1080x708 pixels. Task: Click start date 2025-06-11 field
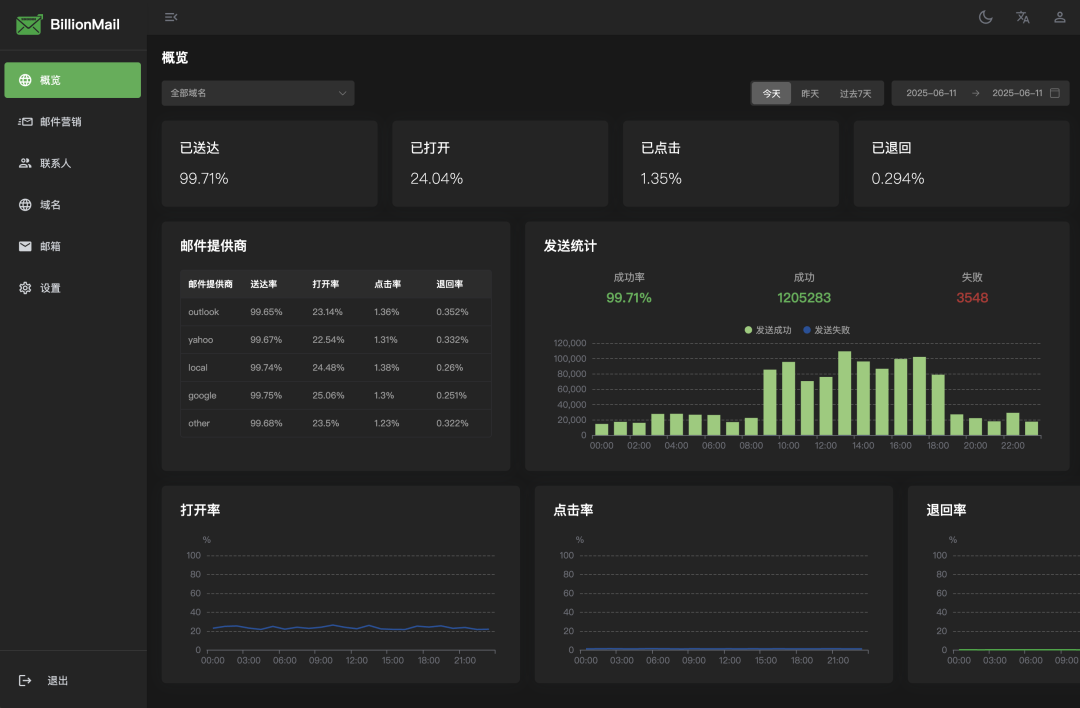pyautogui.click(x=931, y=93)
